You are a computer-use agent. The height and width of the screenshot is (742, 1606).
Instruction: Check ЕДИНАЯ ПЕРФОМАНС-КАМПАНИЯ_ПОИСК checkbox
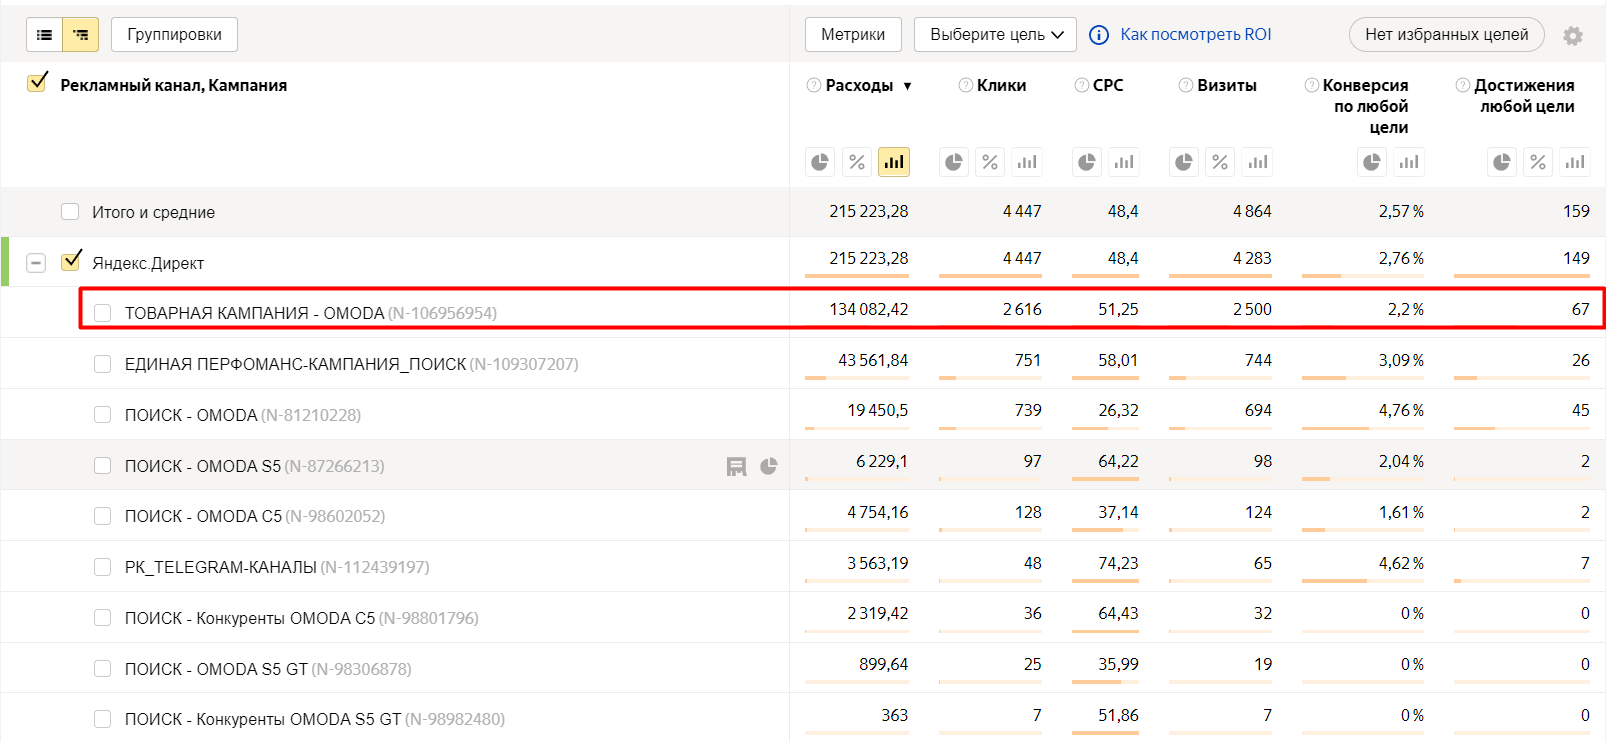[102, 364]
